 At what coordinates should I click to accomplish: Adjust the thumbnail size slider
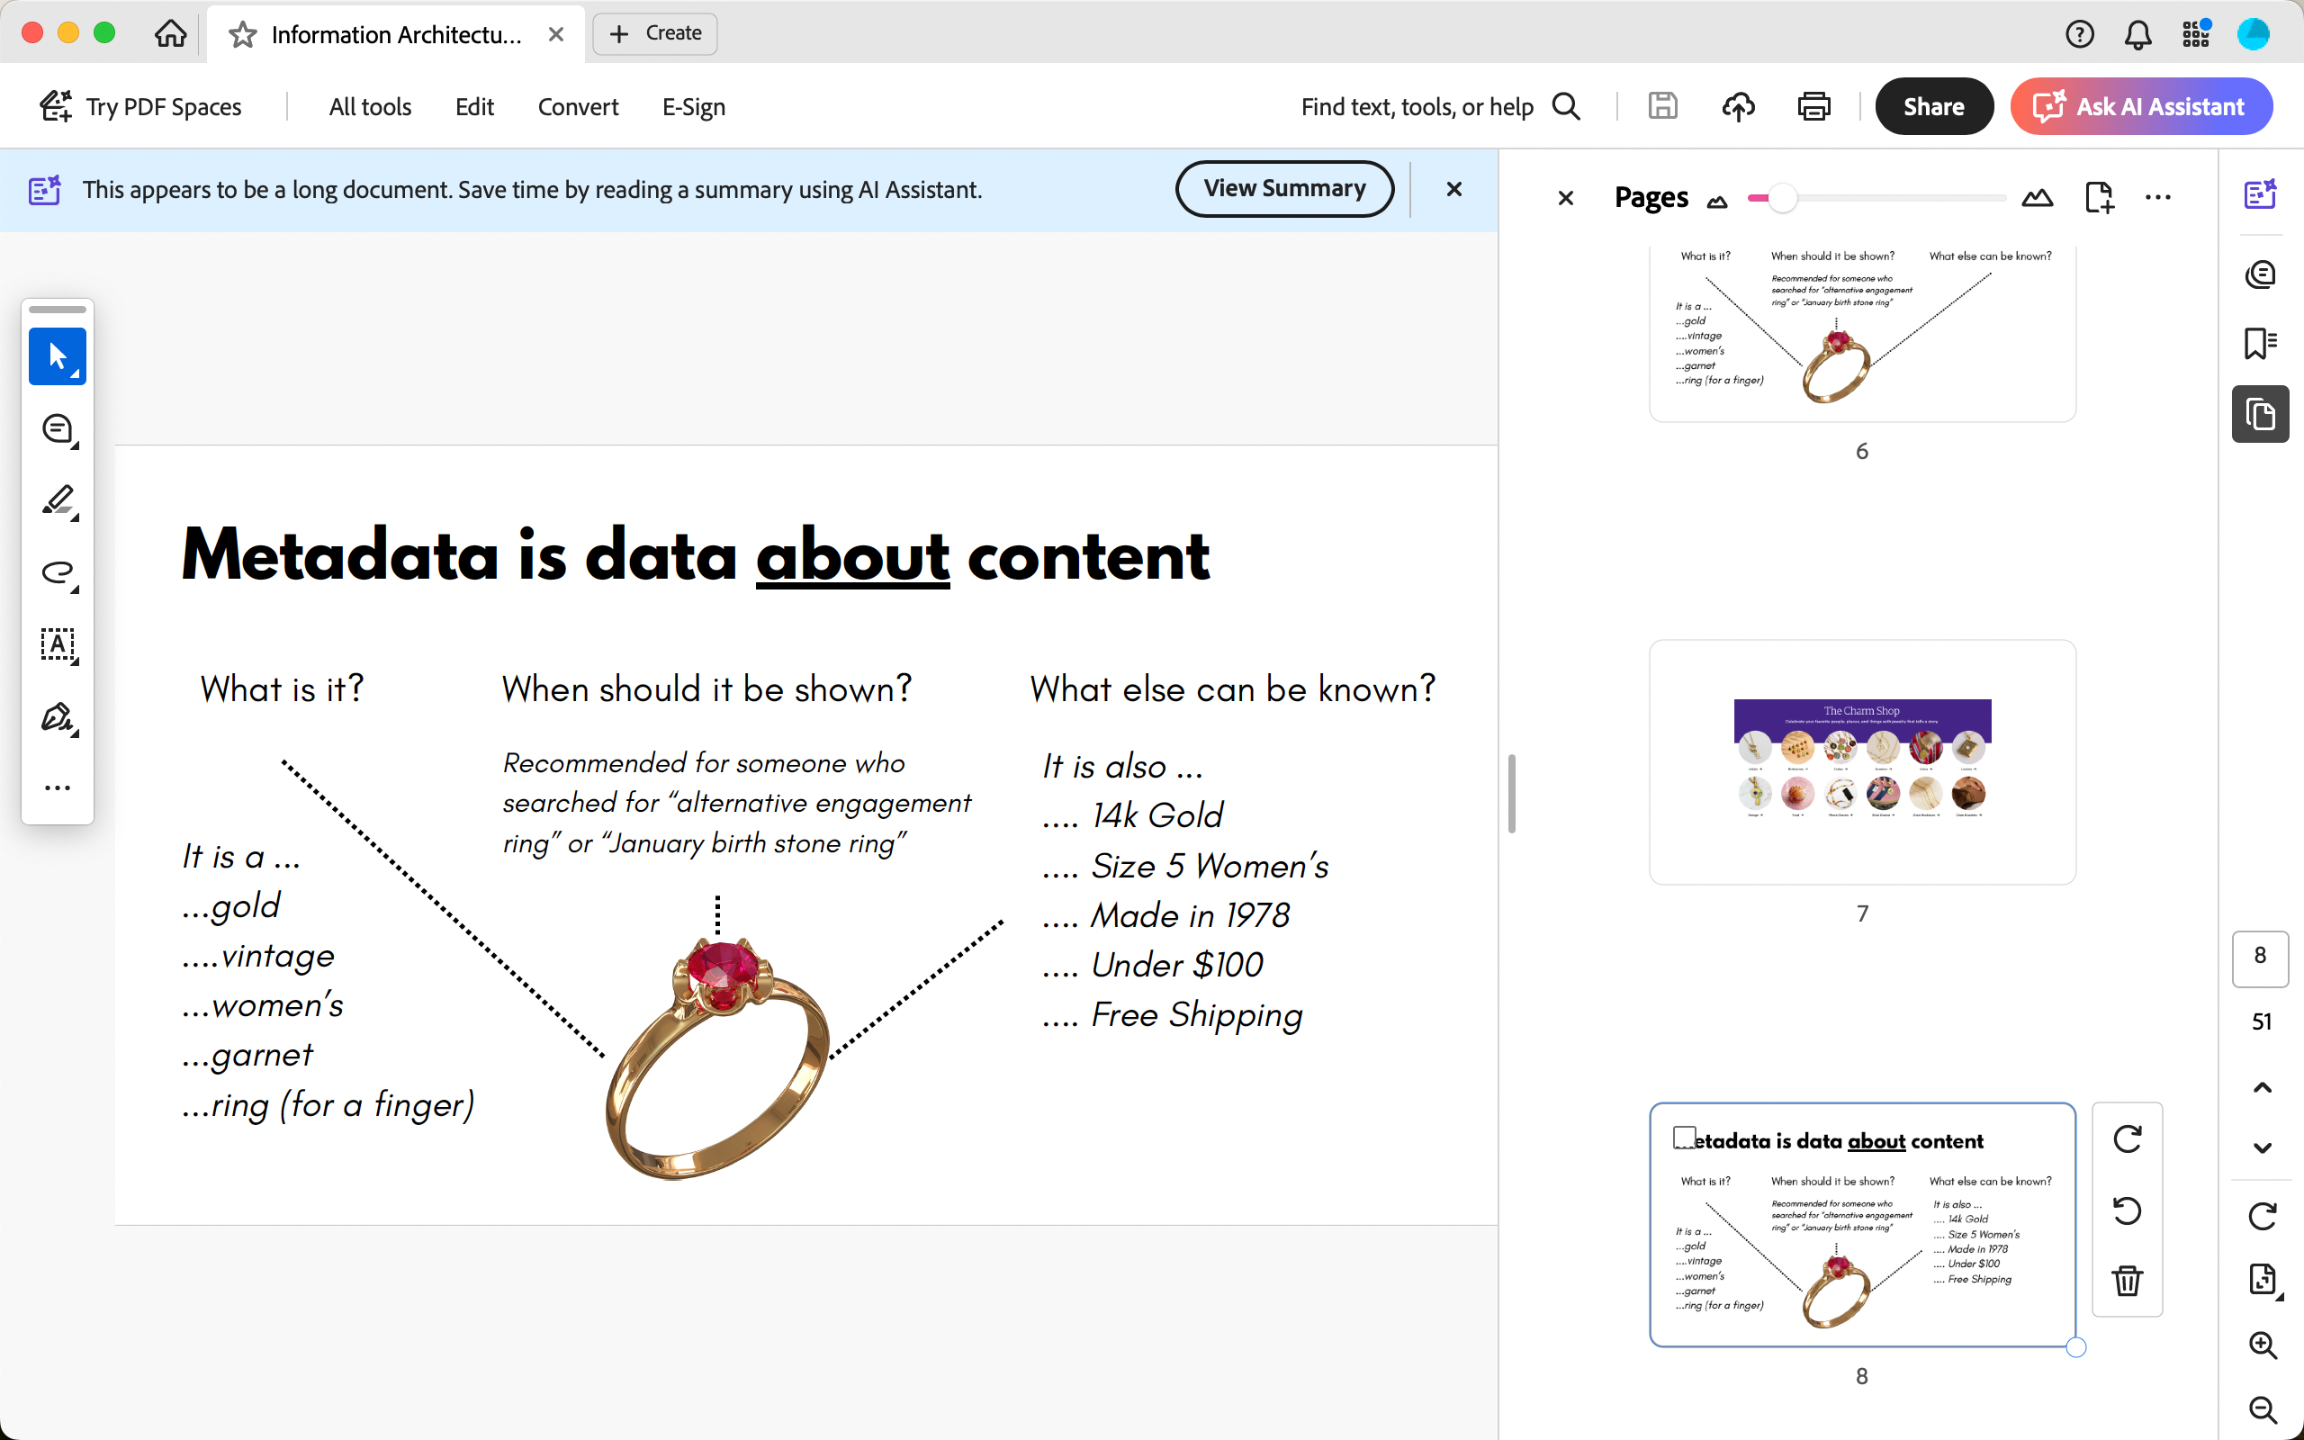[x=1781, y=198]
